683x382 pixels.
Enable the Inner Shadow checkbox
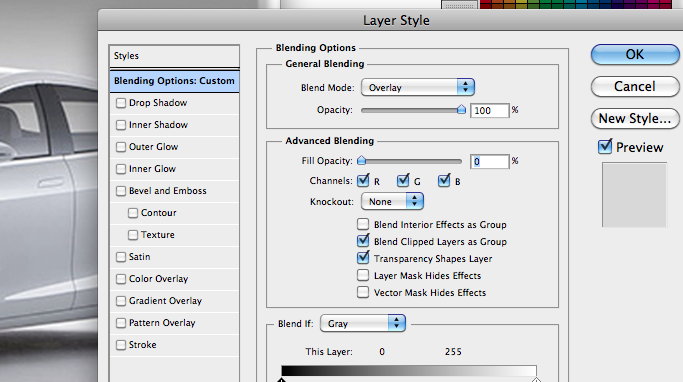(121, 125)
